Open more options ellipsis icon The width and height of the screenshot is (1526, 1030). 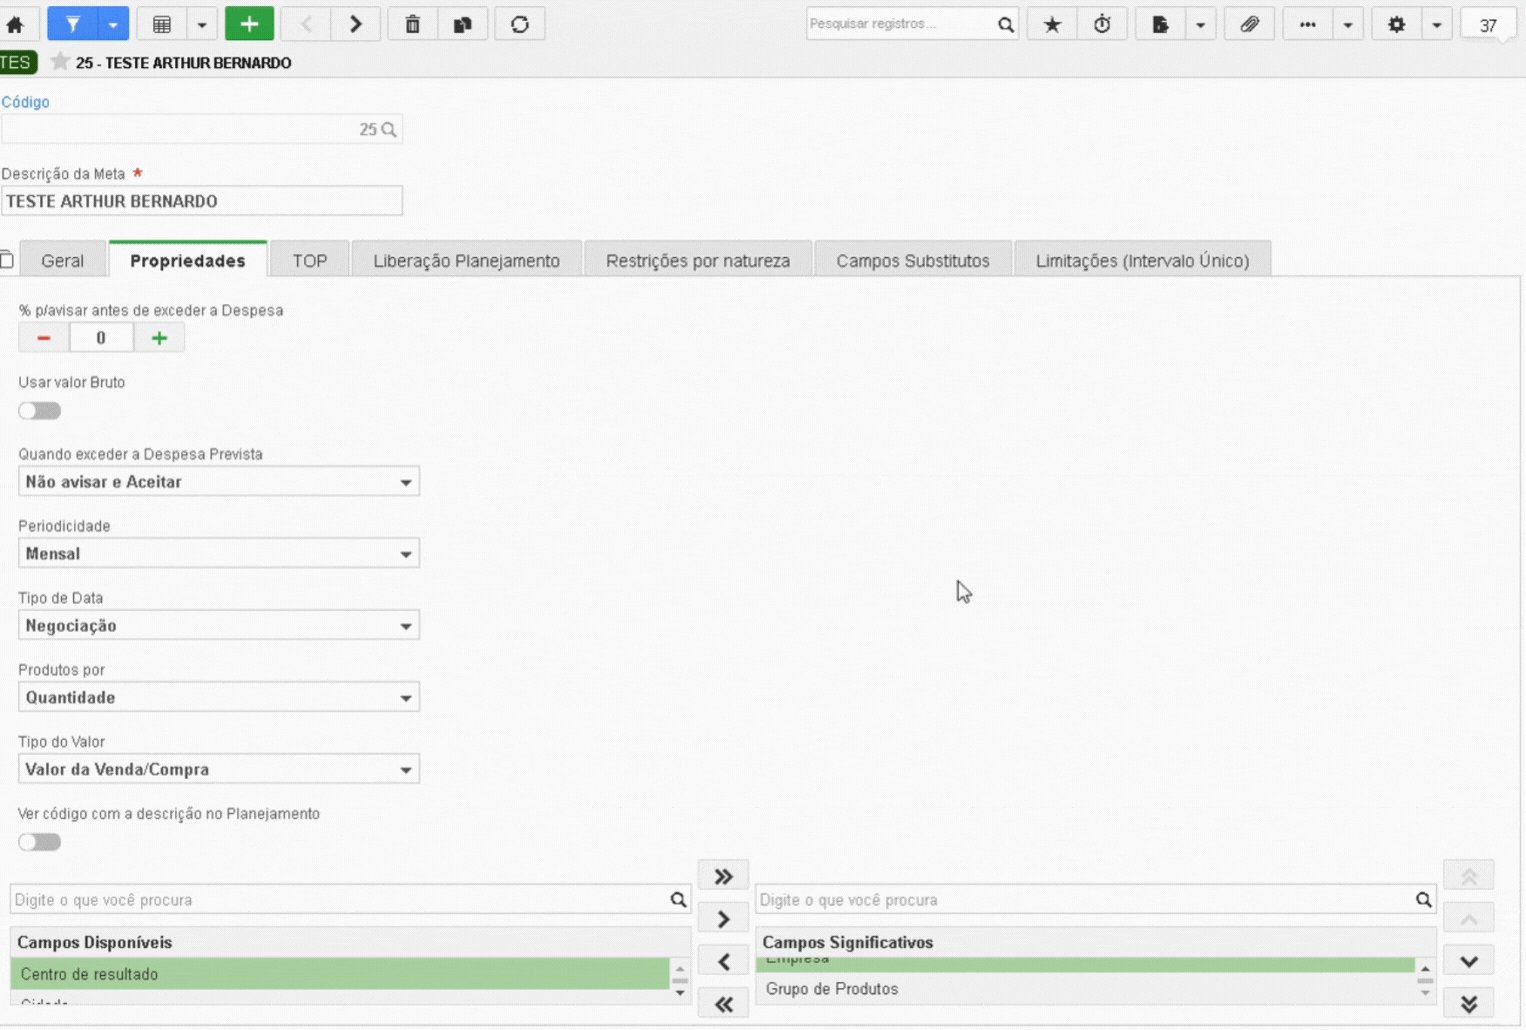coord(1308,24)
